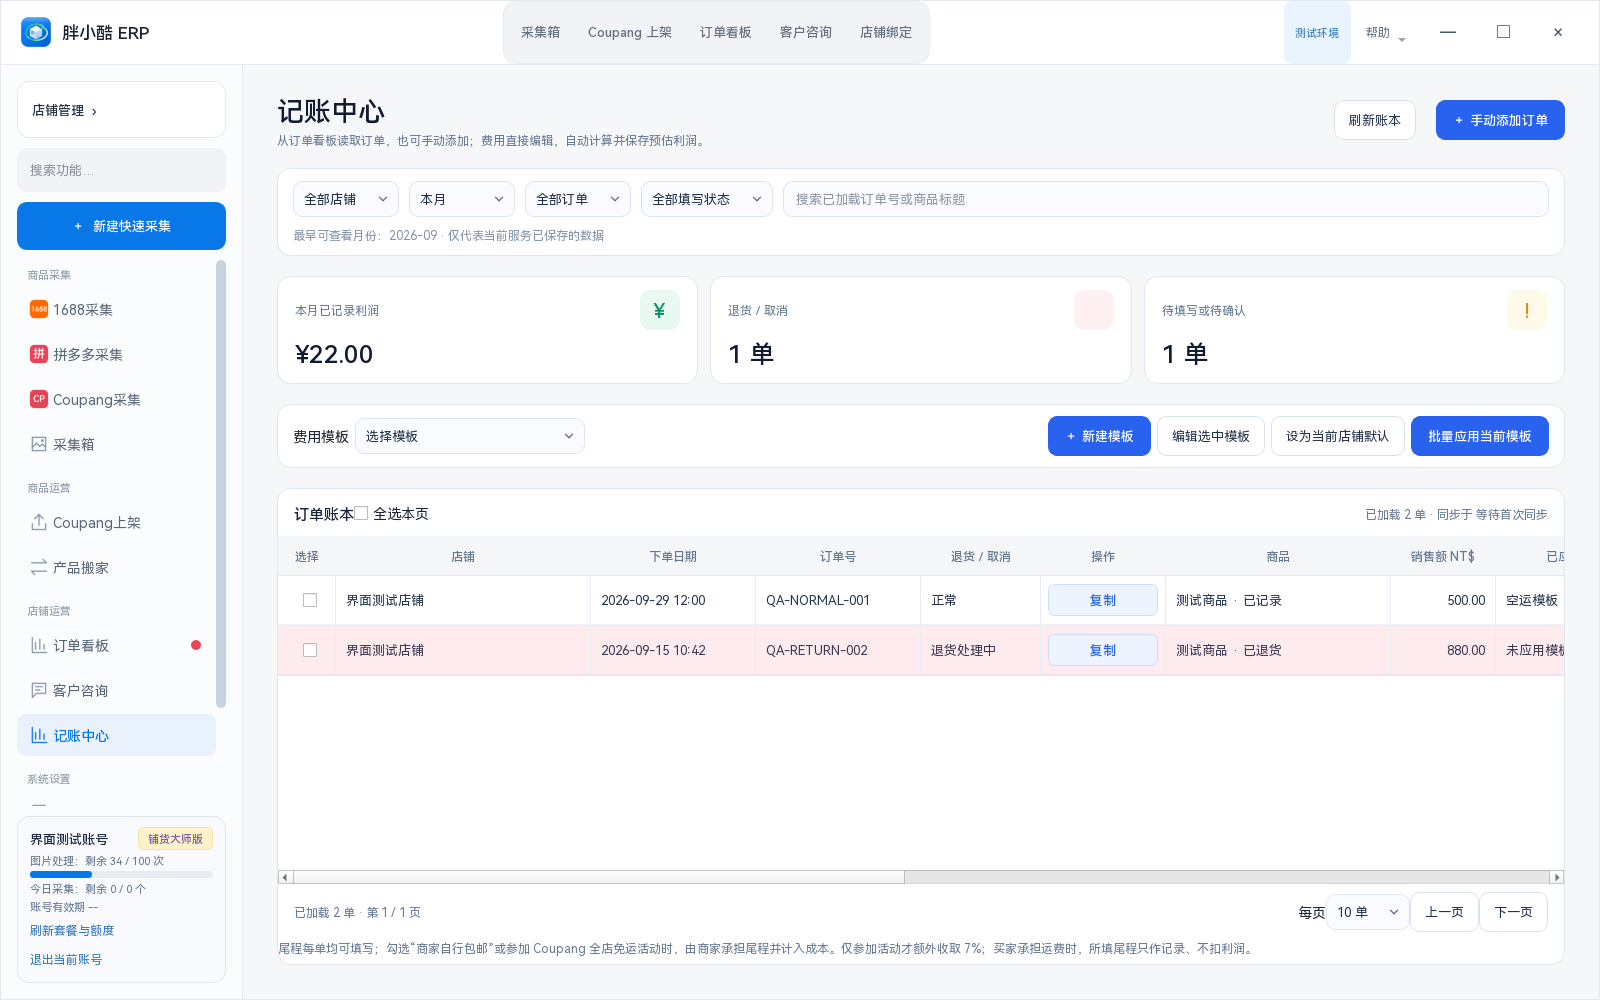This screenshot has width=1600, height=1000.
Task: Open the 帮助 menu
Action: [x=1385, y=32]
